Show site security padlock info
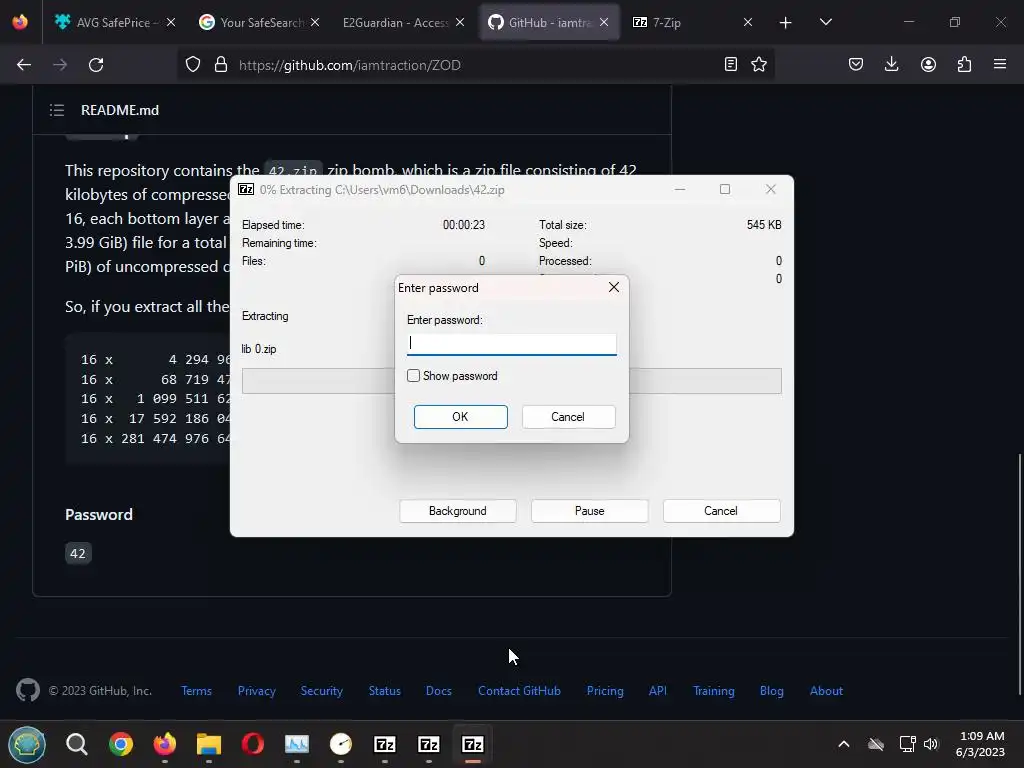Viewport: 1024px width, 768px height. [221, 65]
